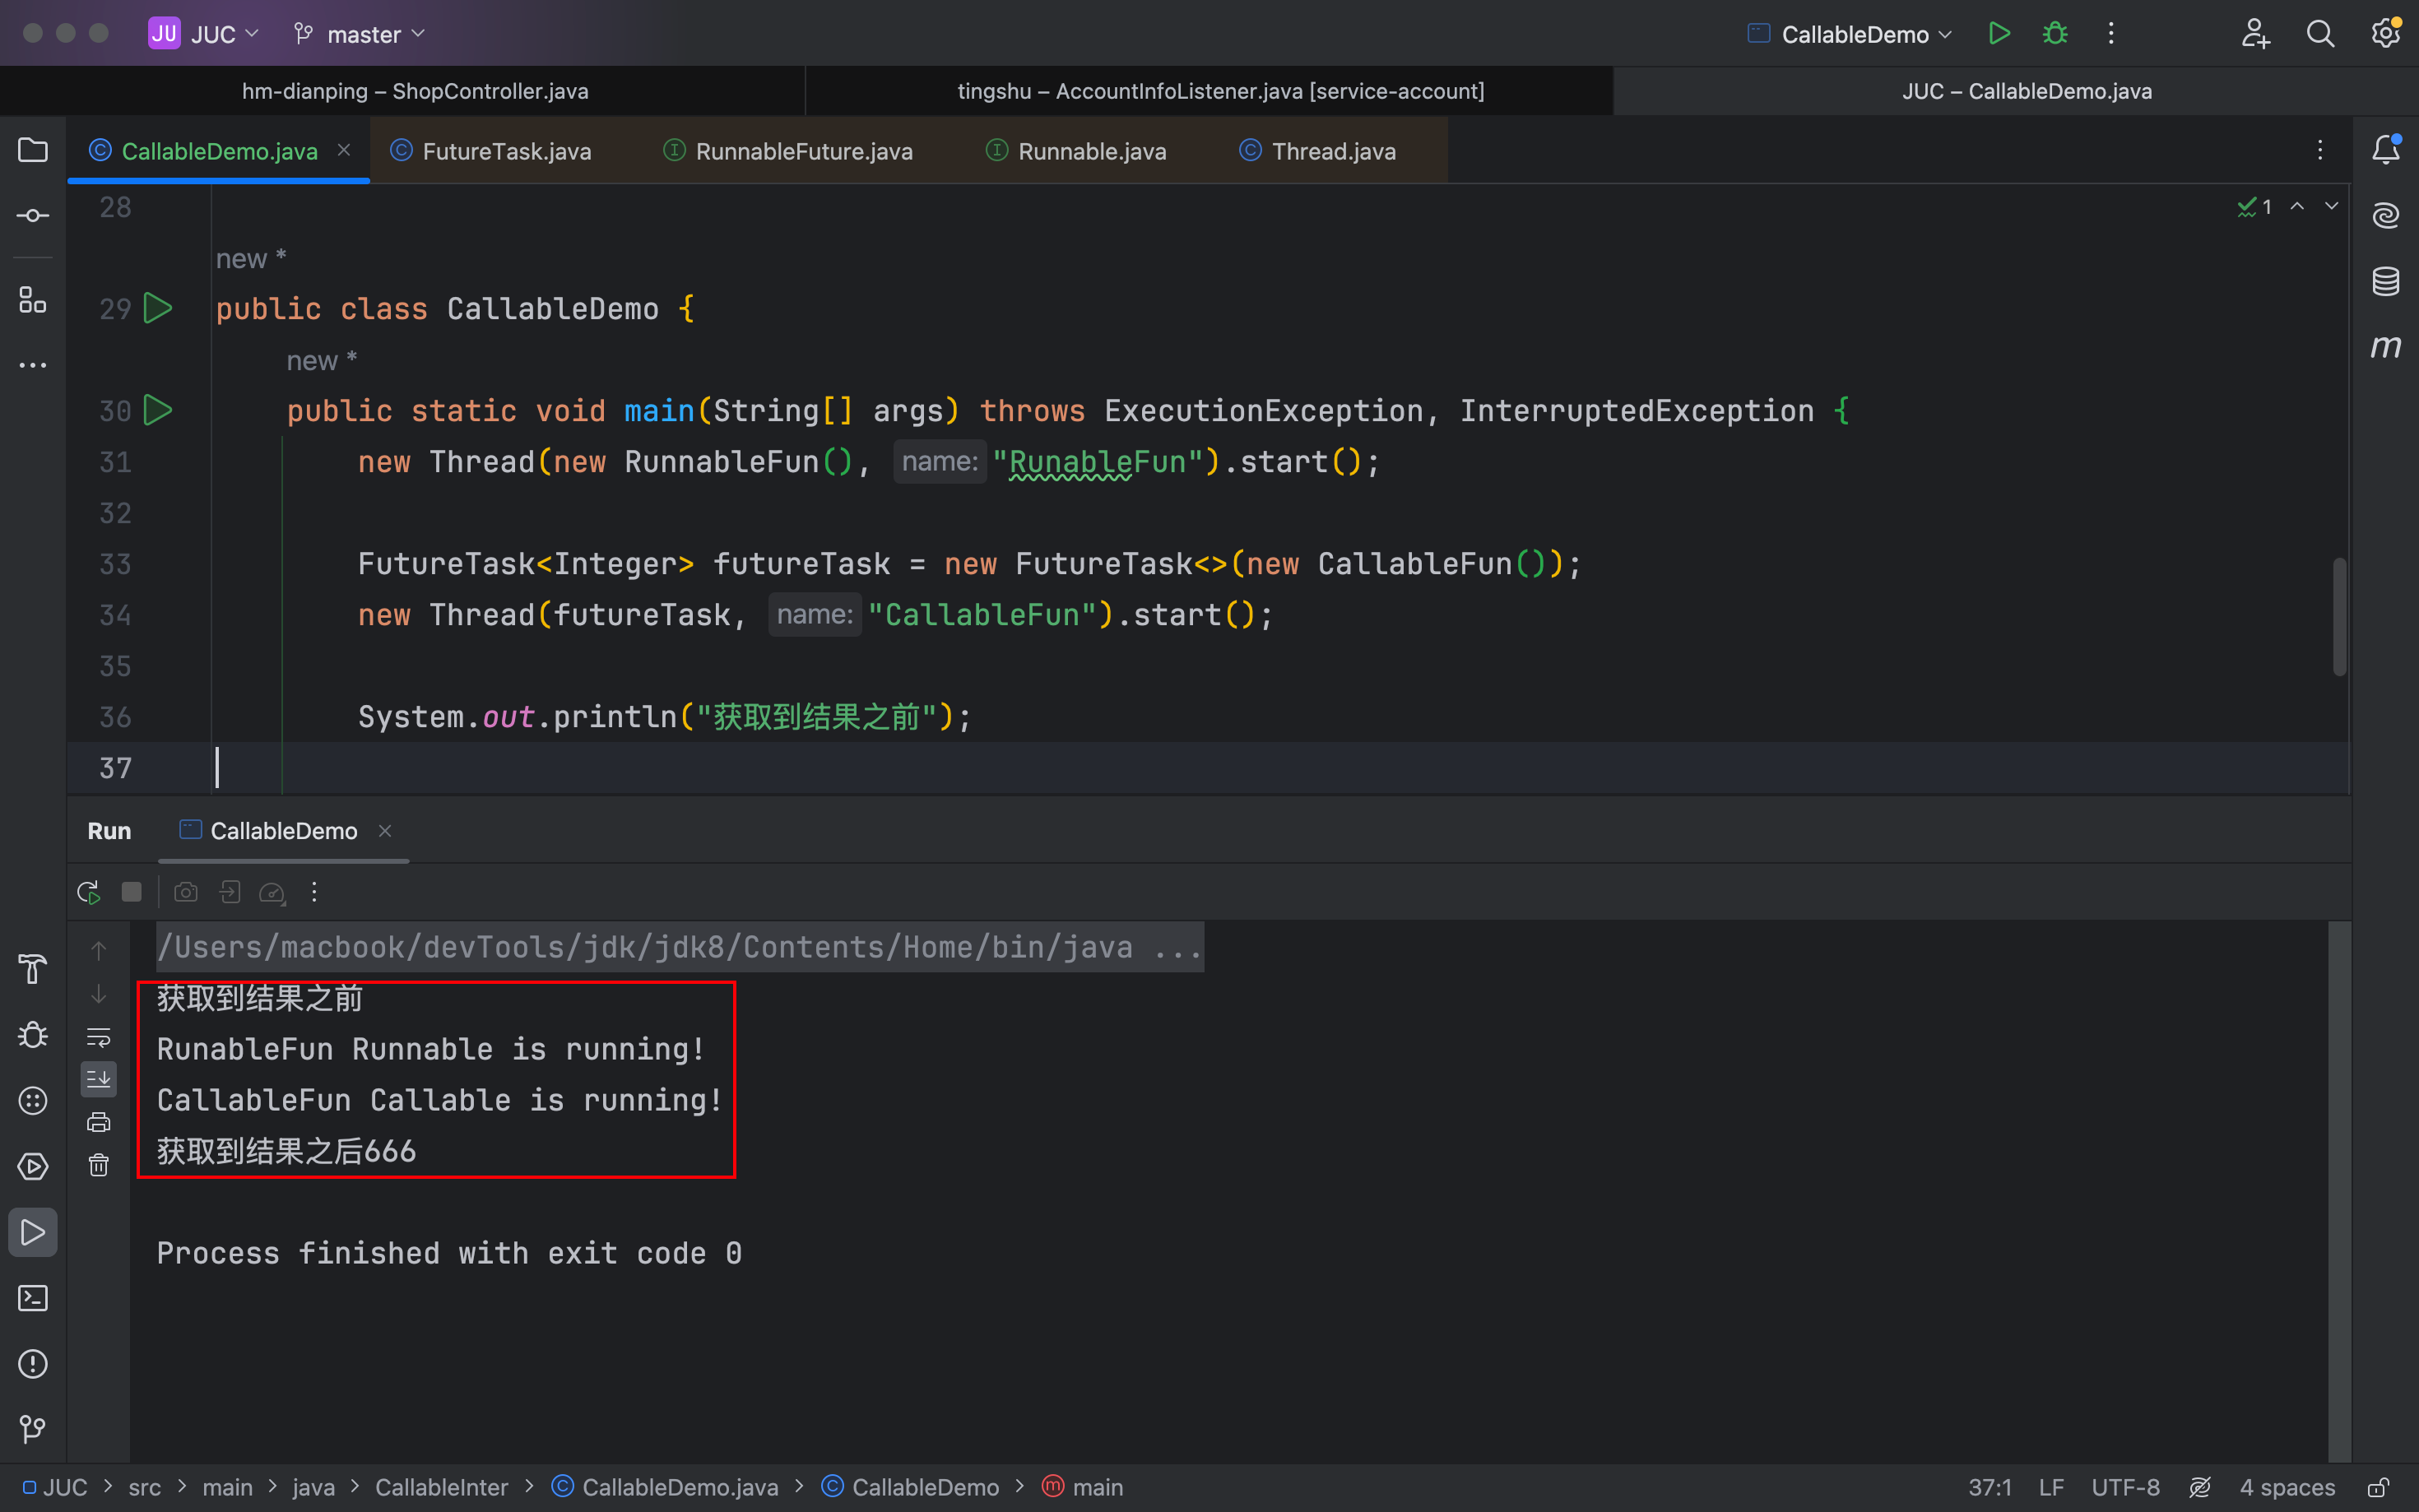
Task: Run CallableDemo with green play button in top toolbar
Action: pyautogui.click(x=1999, y=34)
